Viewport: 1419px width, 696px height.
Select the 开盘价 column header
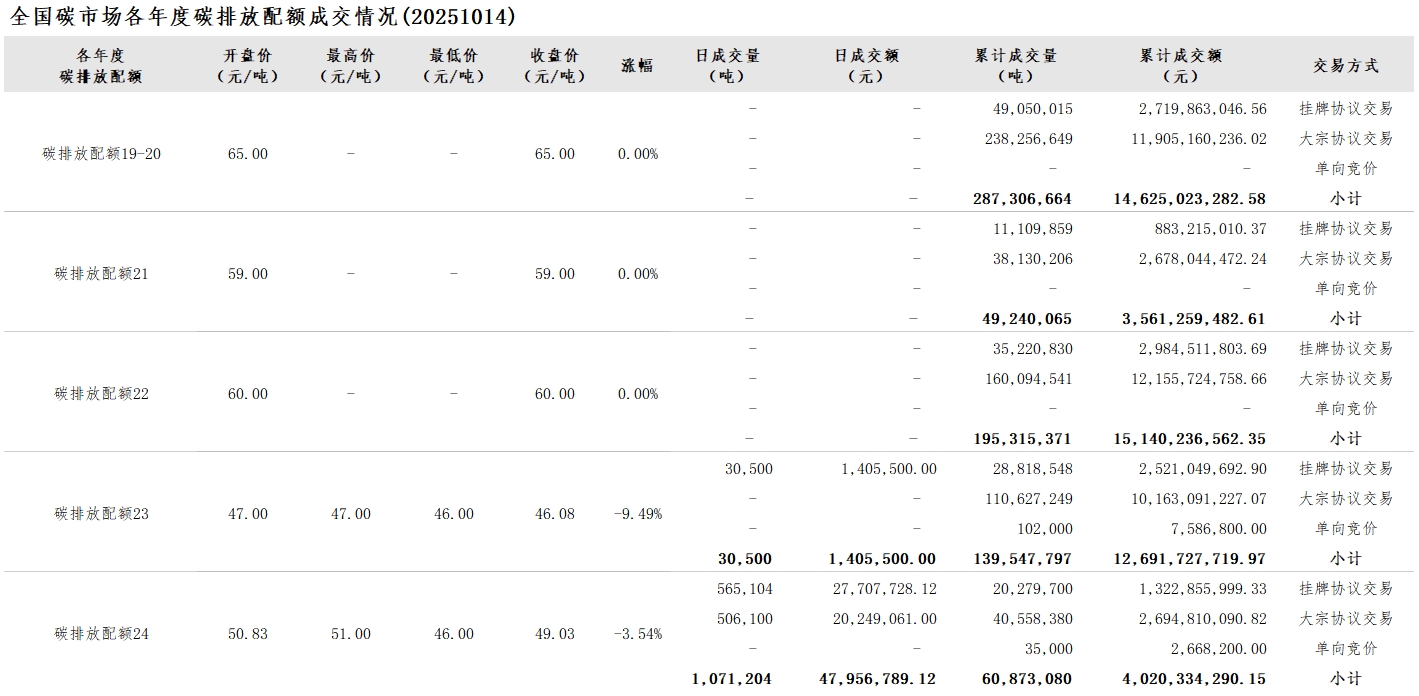247,65
